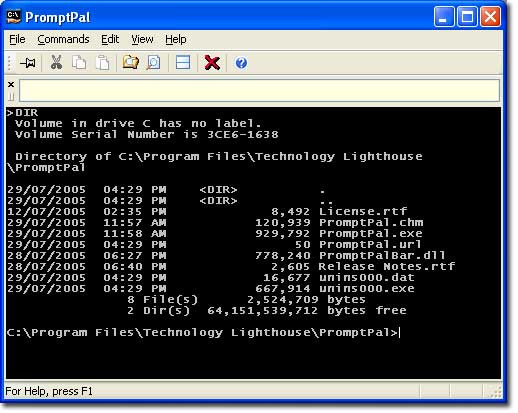Click the file size "929,792"
The height and width of the screenshot is (413, 518).
(x=283, y=233)
